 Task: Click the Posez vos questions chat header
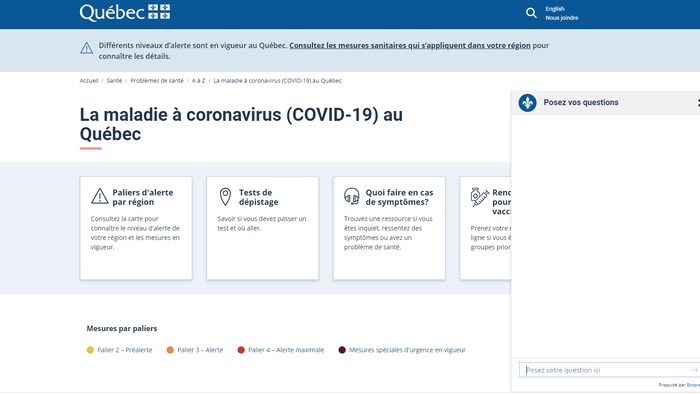pyautogui.click(x=581, y=102)
